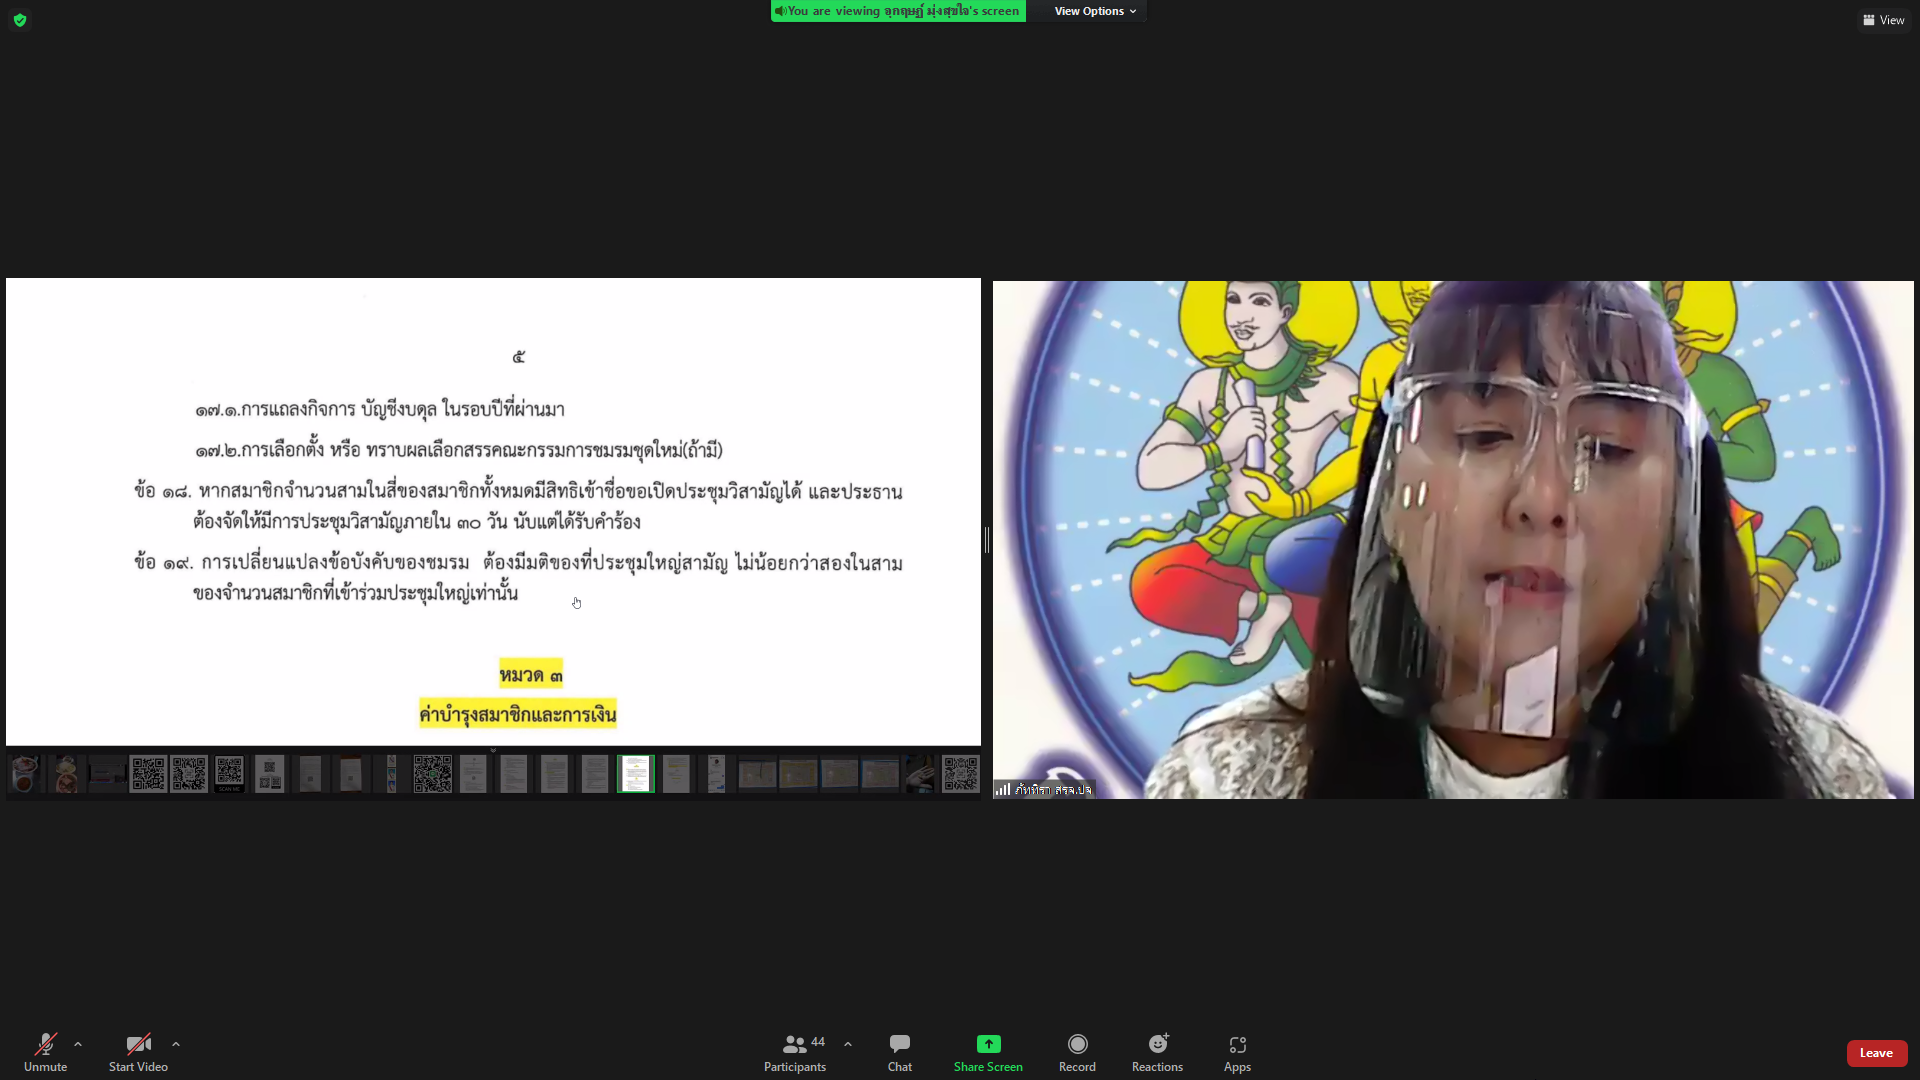Open the View layout menu
1920x1080 pixels.
tap(1883, 20)
